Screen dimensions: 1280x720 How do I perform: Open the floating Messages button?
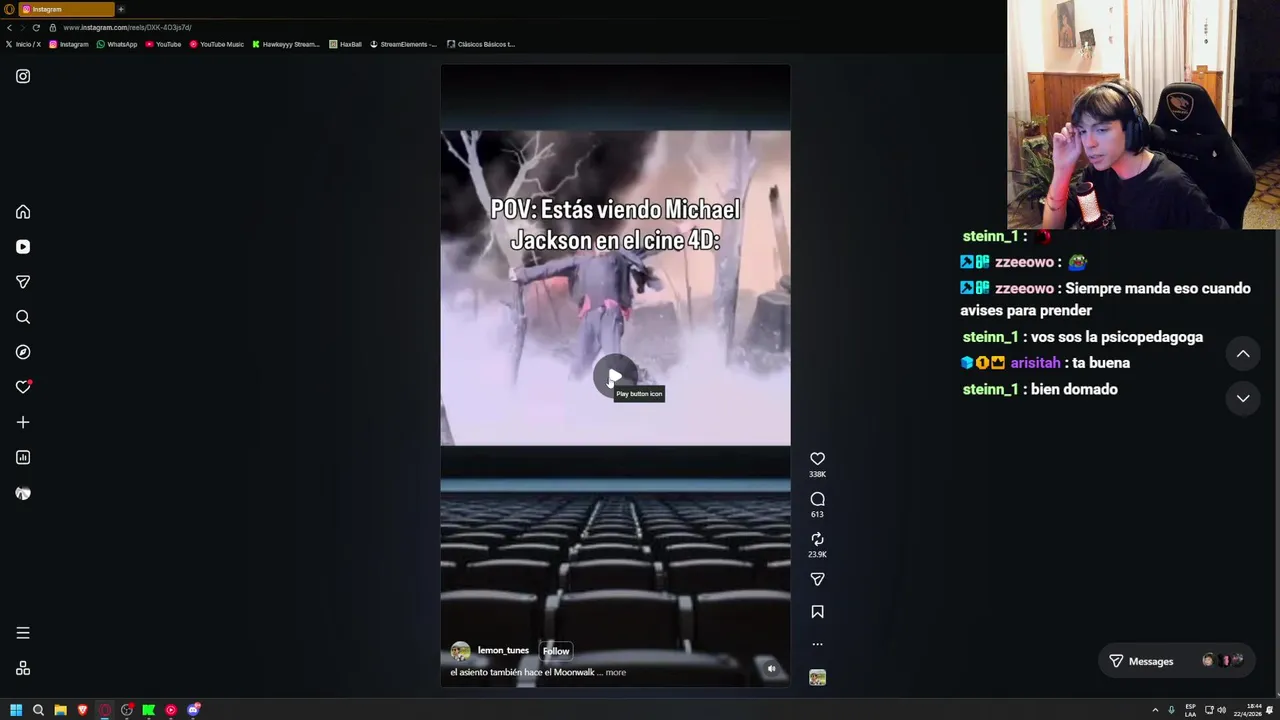point(1176,661)
